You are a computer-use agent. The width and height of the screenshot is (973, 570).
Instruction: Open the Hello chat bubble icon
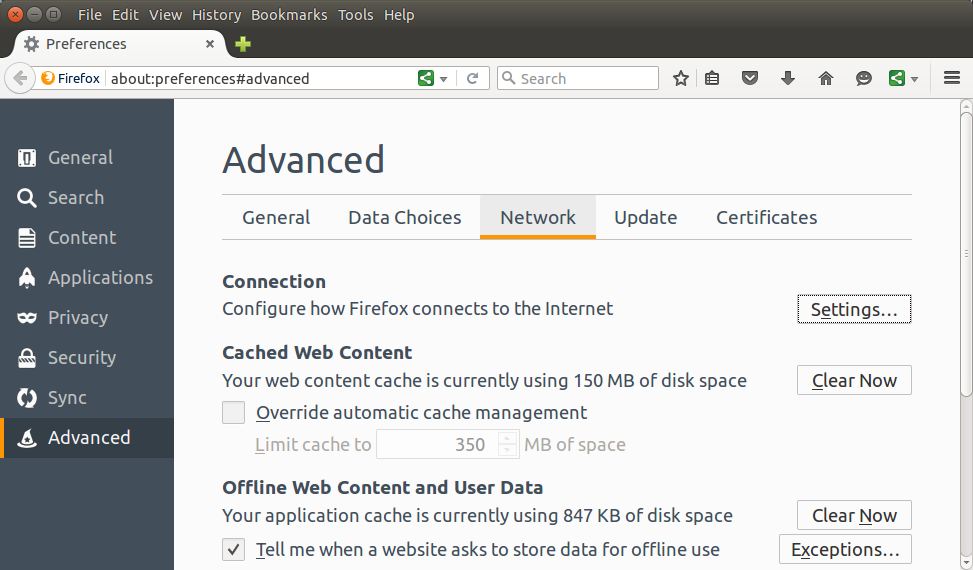(x=863, y=78)
